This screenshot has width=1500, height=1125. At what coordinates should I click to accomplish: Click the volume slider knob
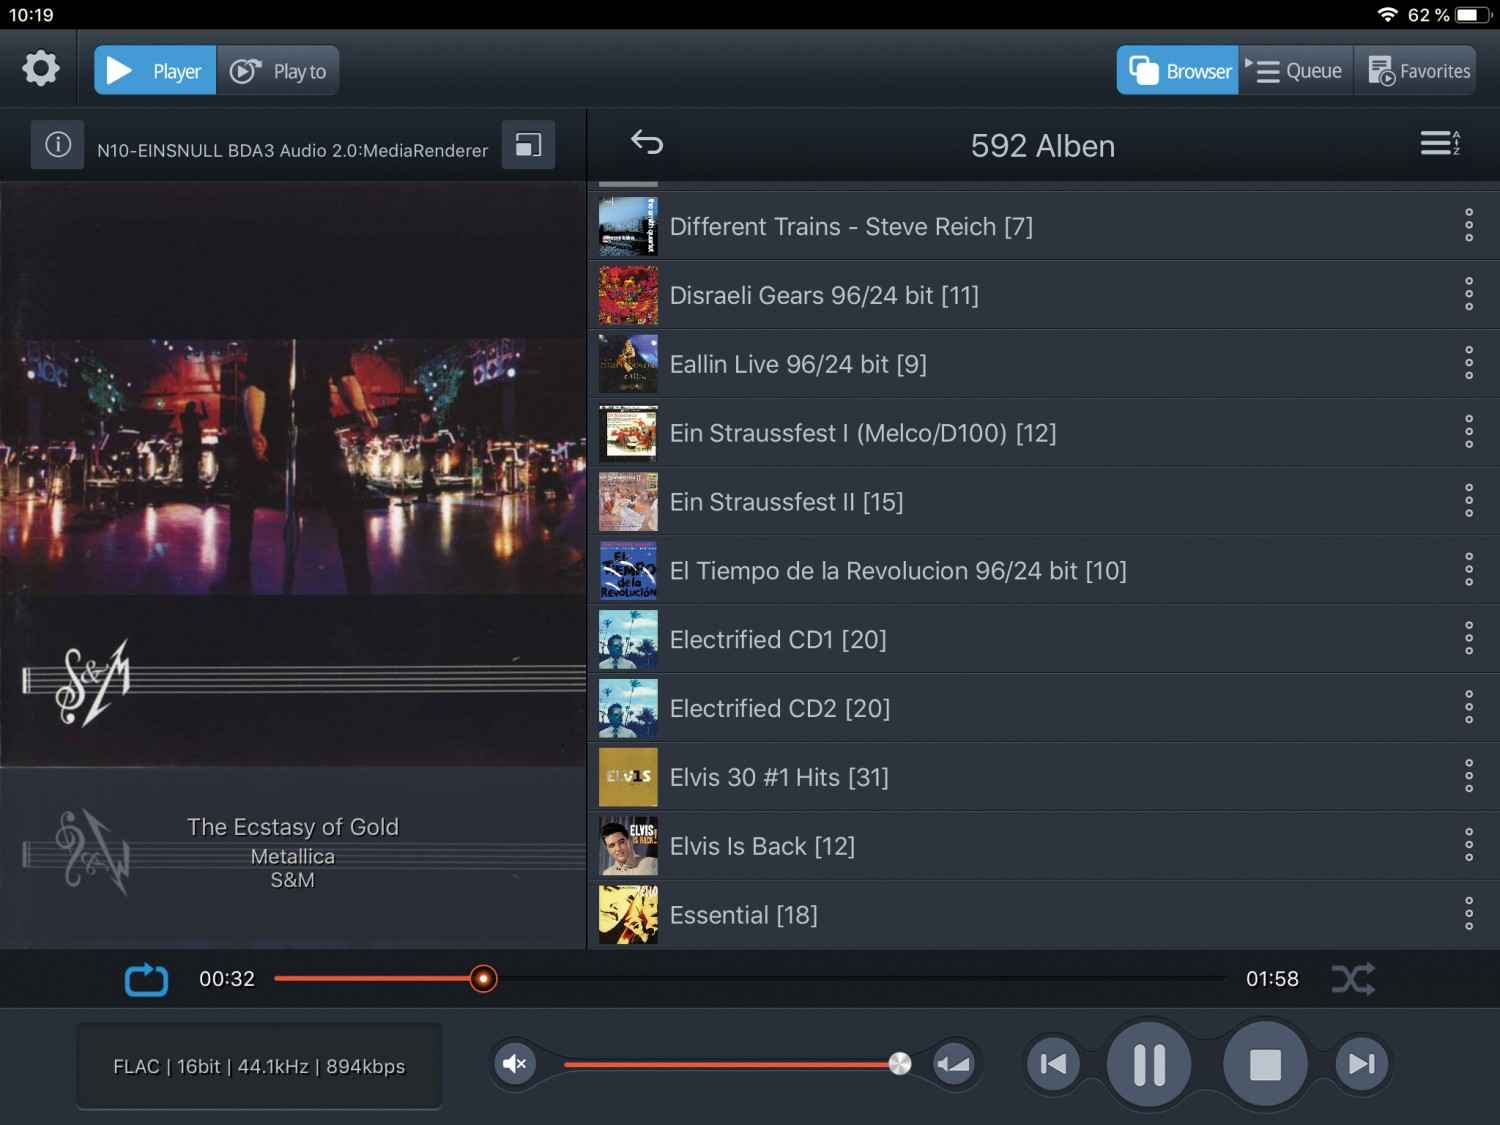(x=900, y=1064)
